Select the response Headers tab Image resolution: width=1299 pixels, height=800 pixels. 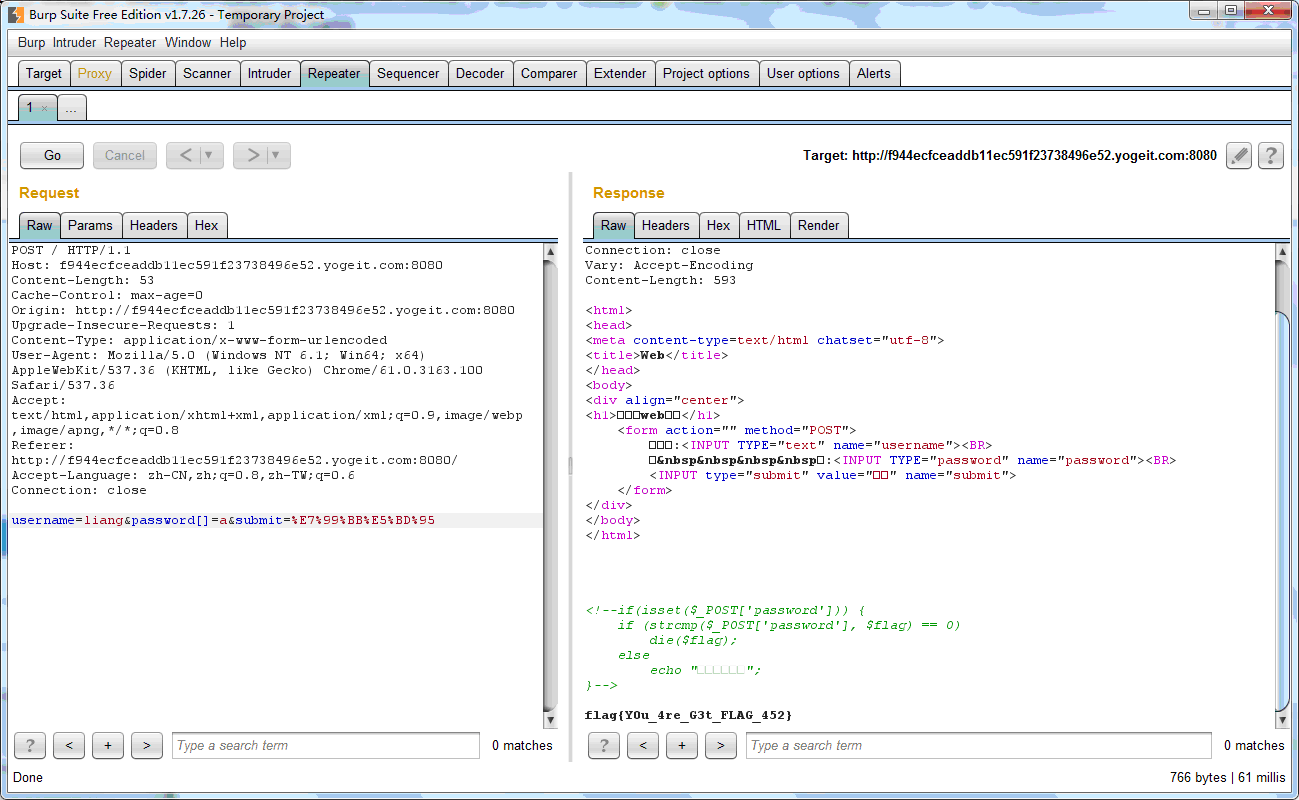pos(666,225)
